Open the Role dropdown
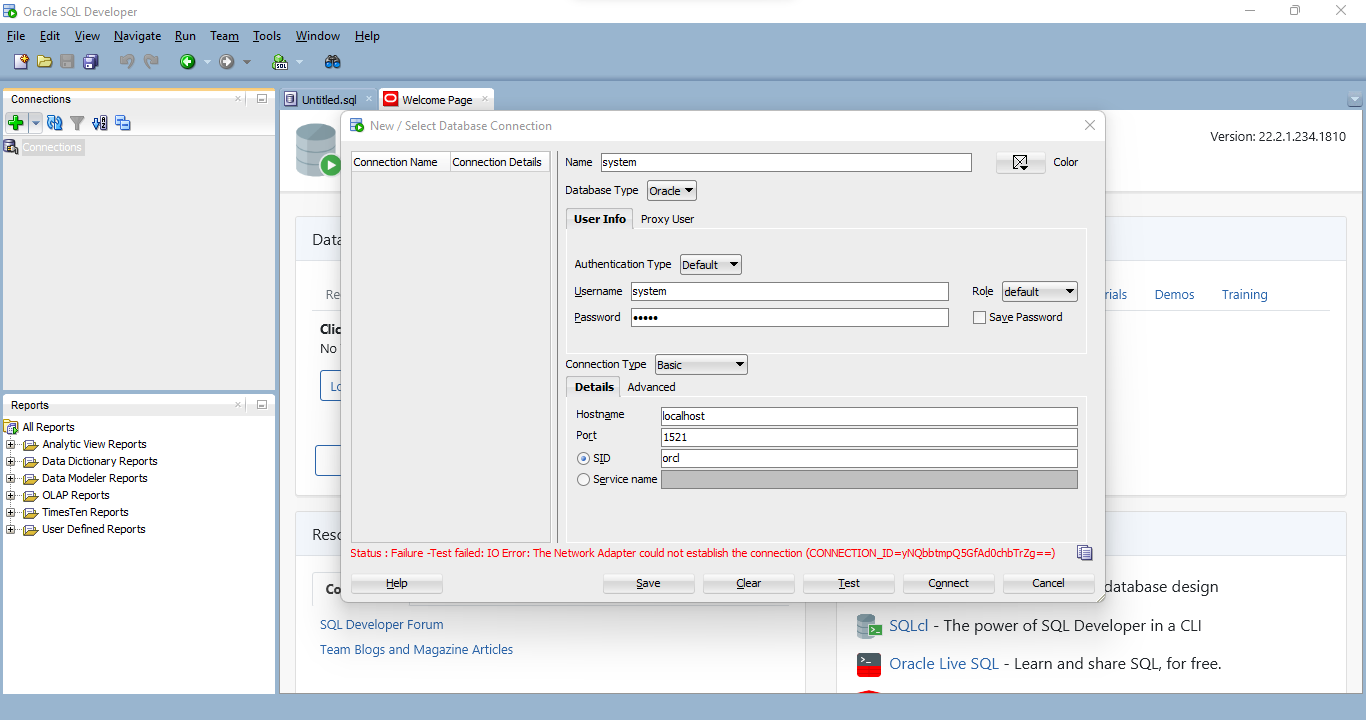The height and width of the screenshot is (720, 1366). [1040, 292]
